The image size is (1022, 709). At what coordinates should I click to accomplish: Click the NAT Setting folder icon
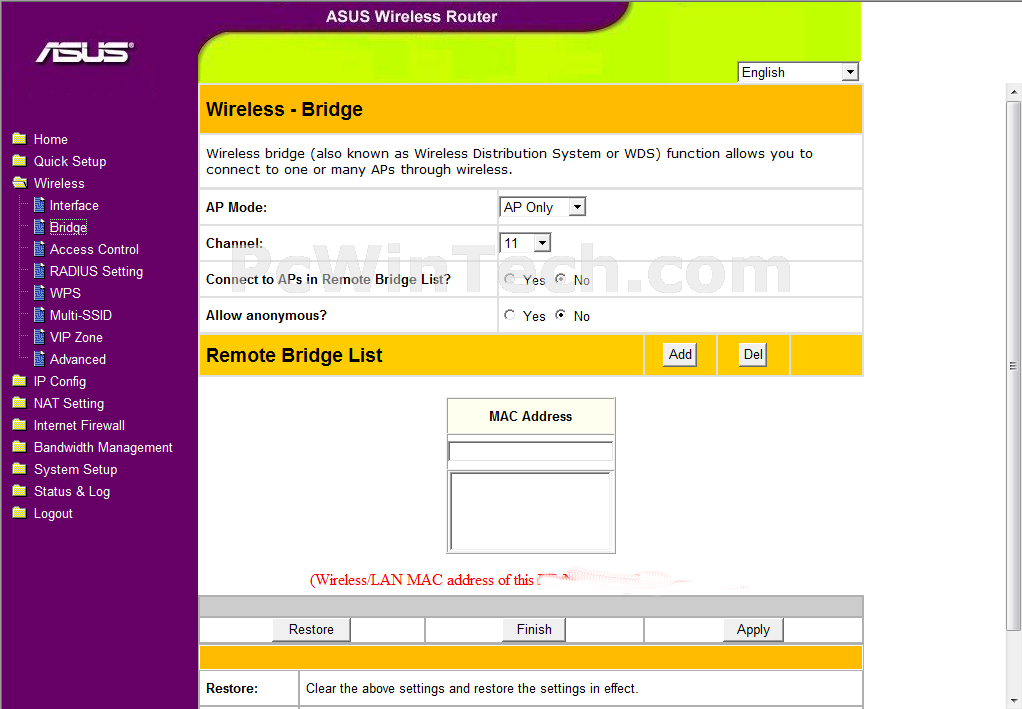click(x=20, y=403)
